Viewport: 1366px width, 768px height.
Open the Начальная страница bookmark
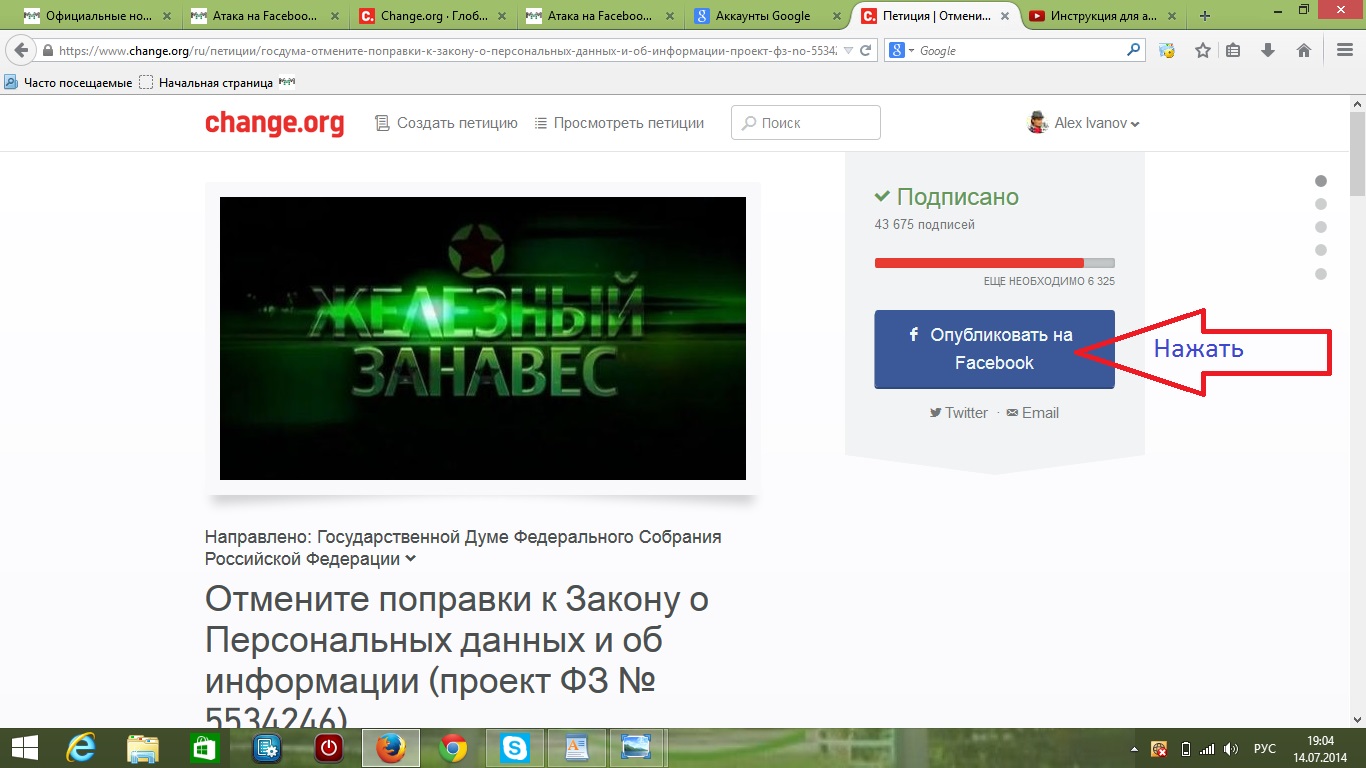(x=206, y=82)
